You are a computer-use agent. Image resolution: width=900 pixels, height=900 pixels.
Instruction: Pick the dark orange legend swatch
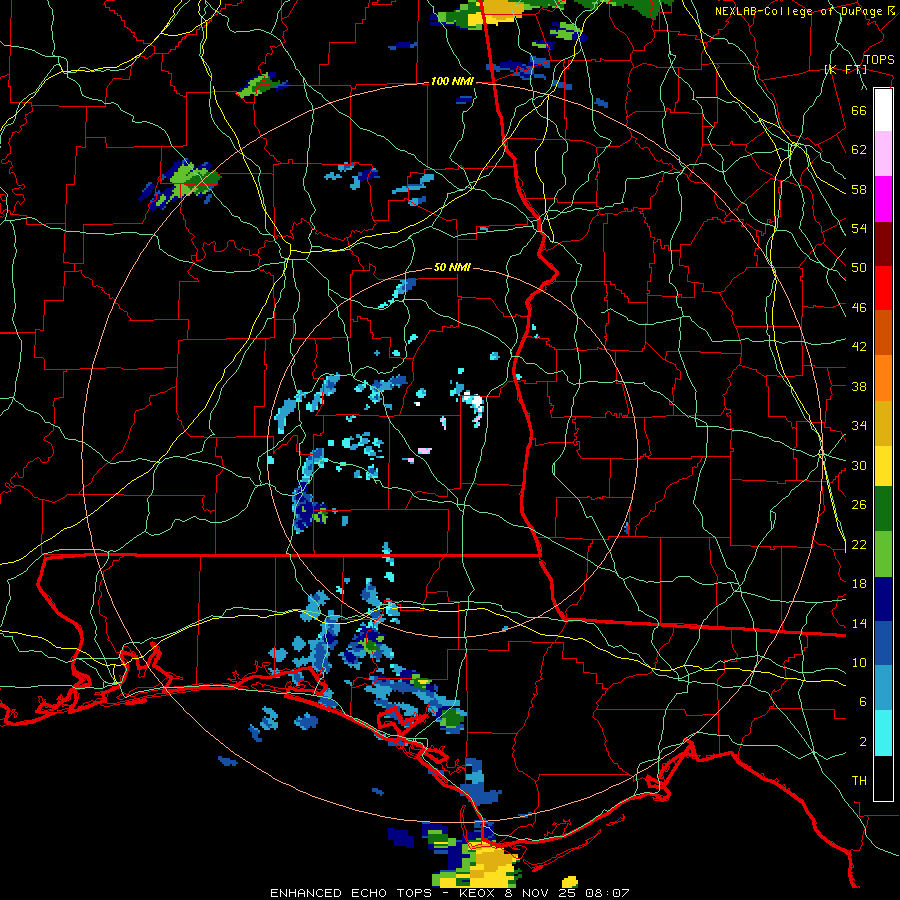[x=883, y=333]
